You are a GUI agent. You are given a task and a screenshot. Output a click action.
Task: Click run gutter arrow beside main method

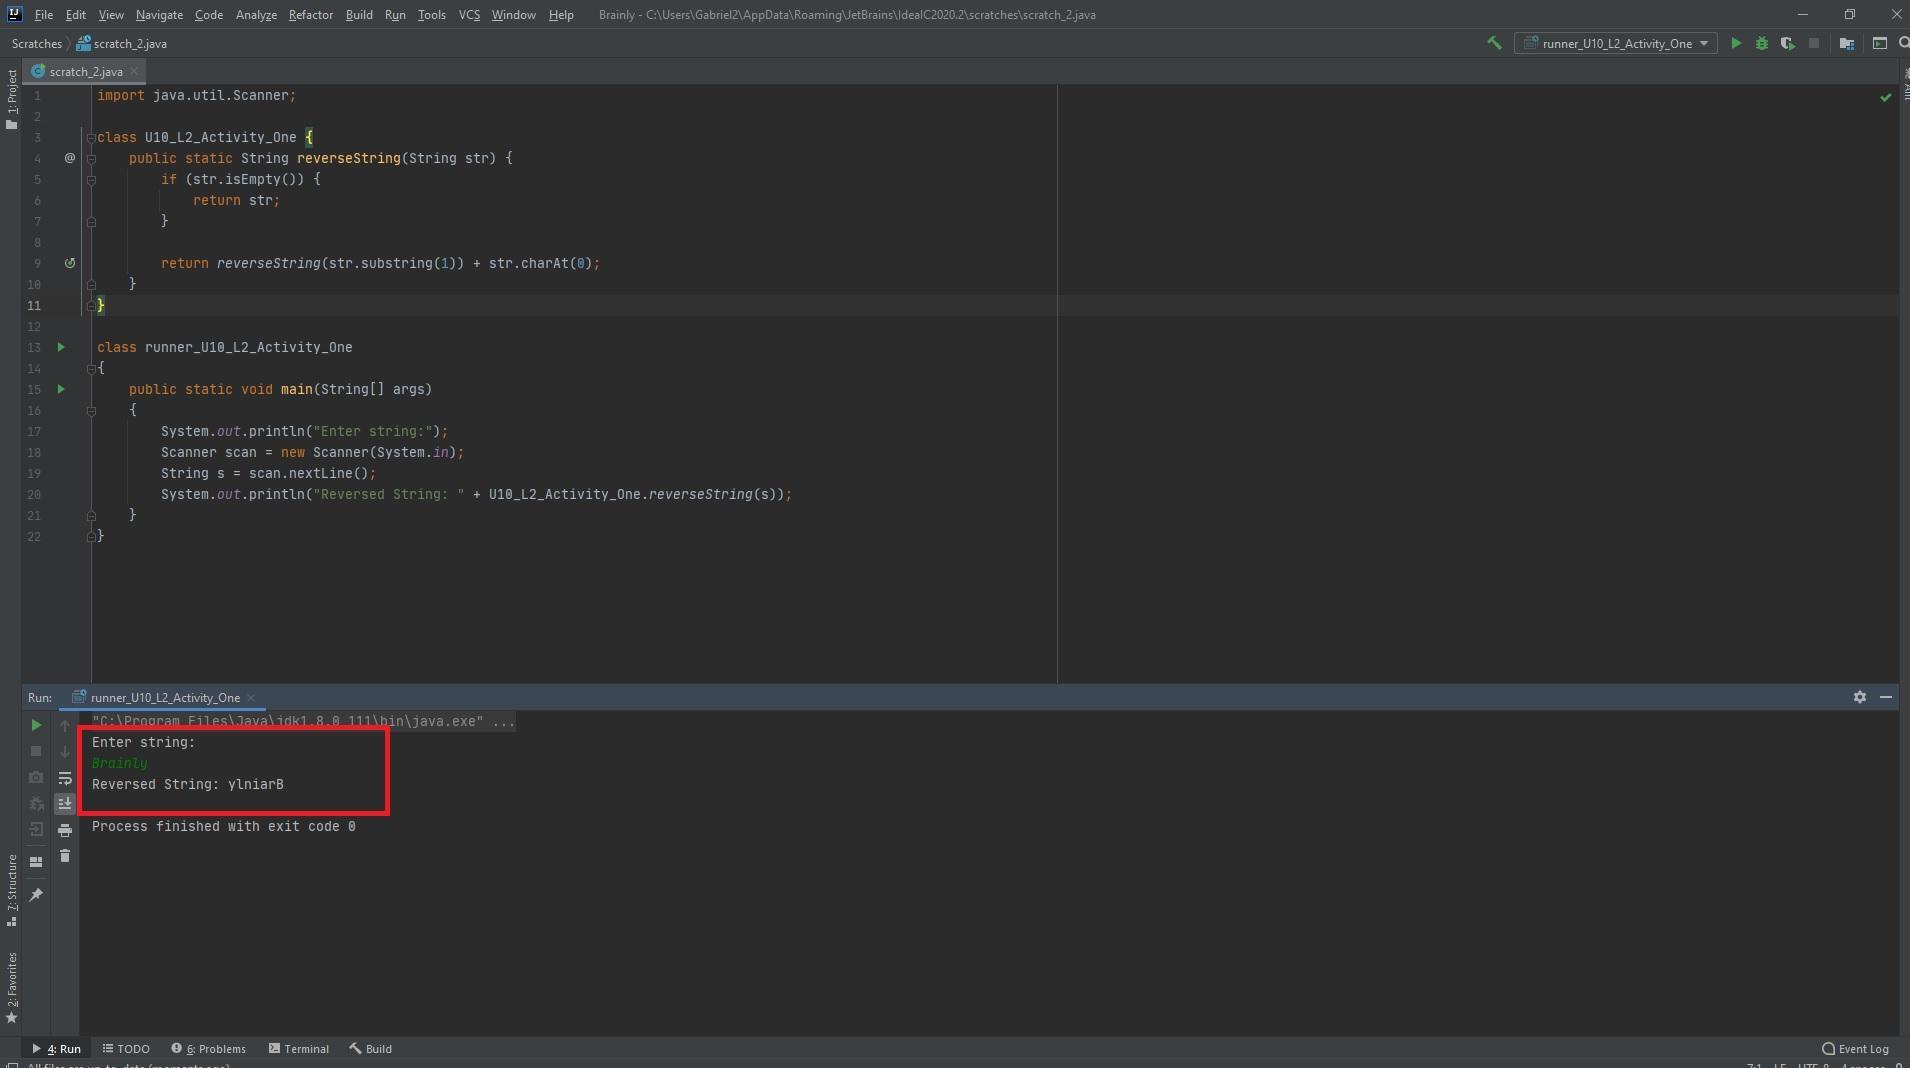(x=61, y=389)
